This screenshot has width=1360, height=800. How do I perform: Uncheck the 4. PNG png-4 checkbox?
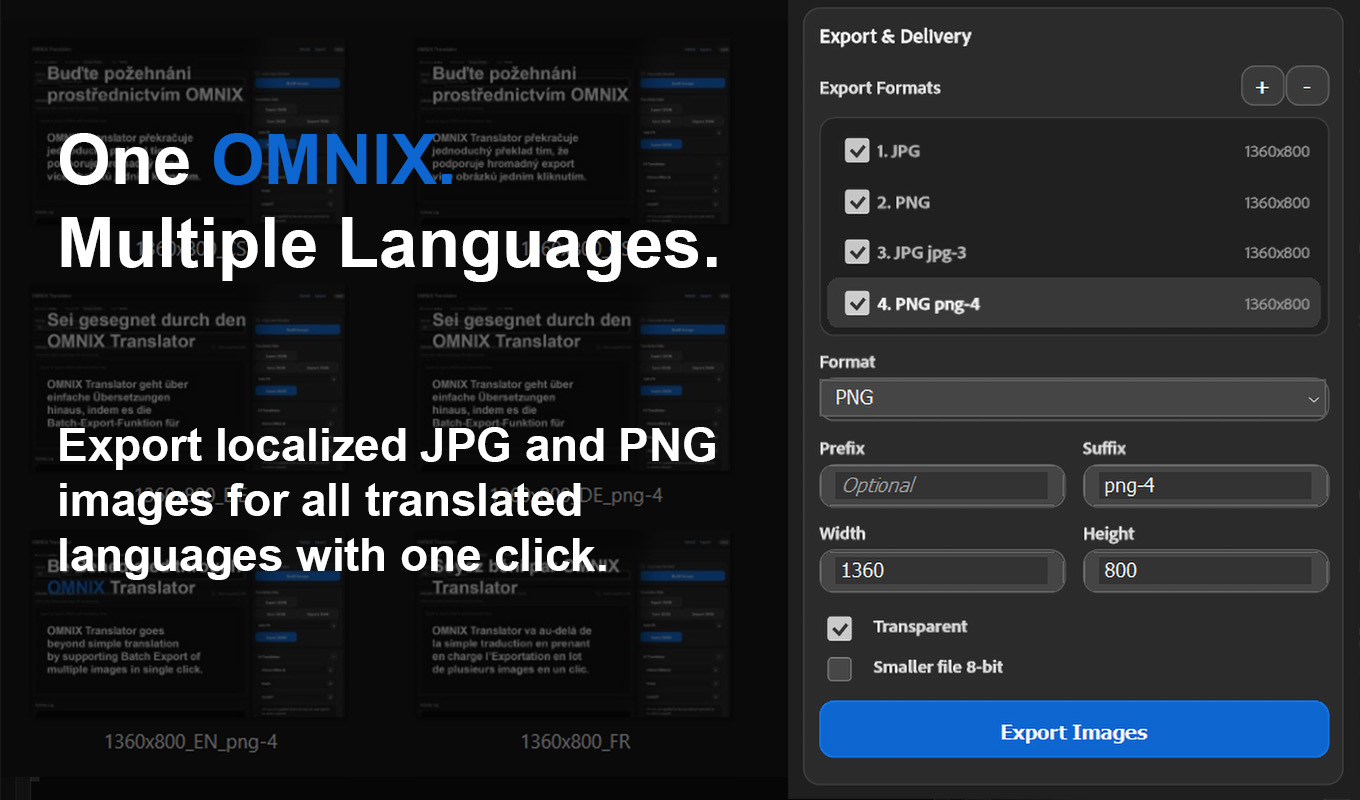(857, 303)
